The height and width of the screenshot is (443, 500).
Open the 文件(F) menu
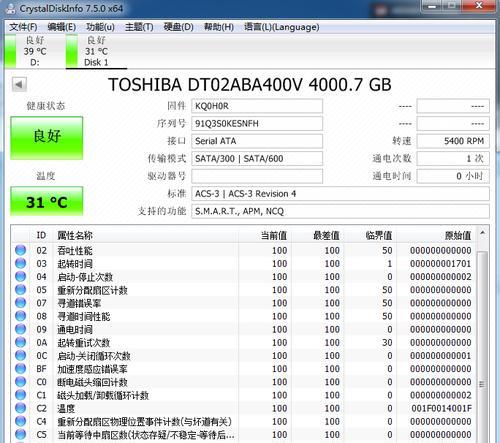coord(23,27)
